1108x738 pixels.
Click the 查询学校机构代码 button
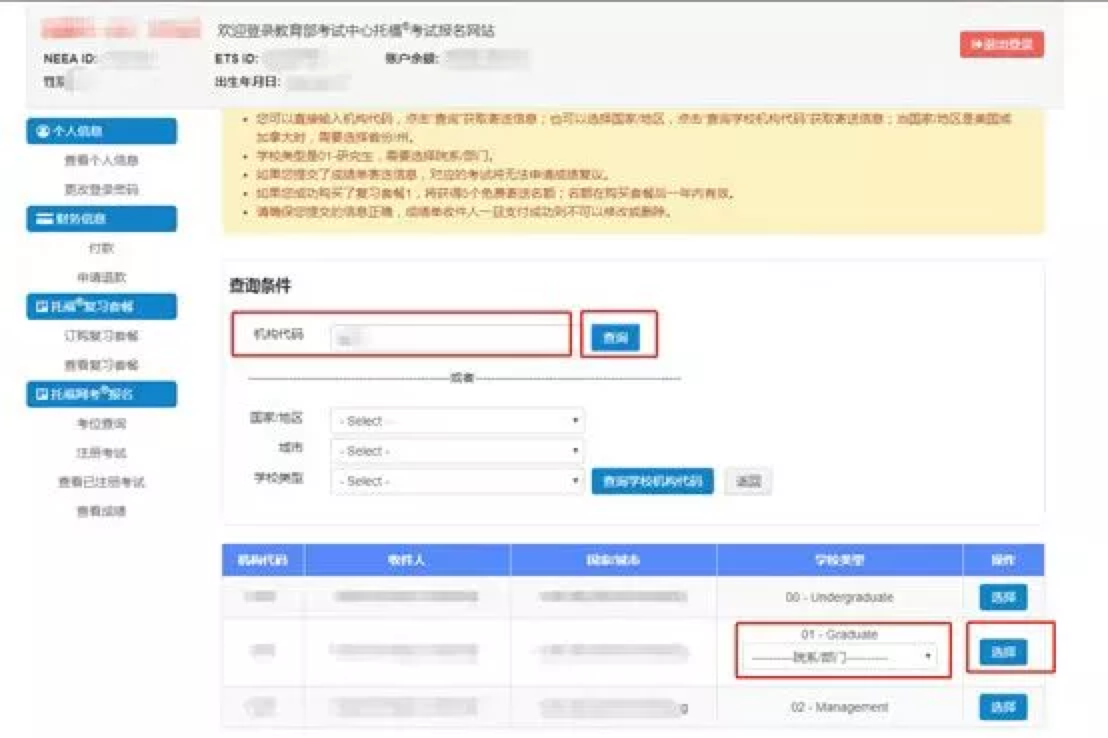[652, 481]
